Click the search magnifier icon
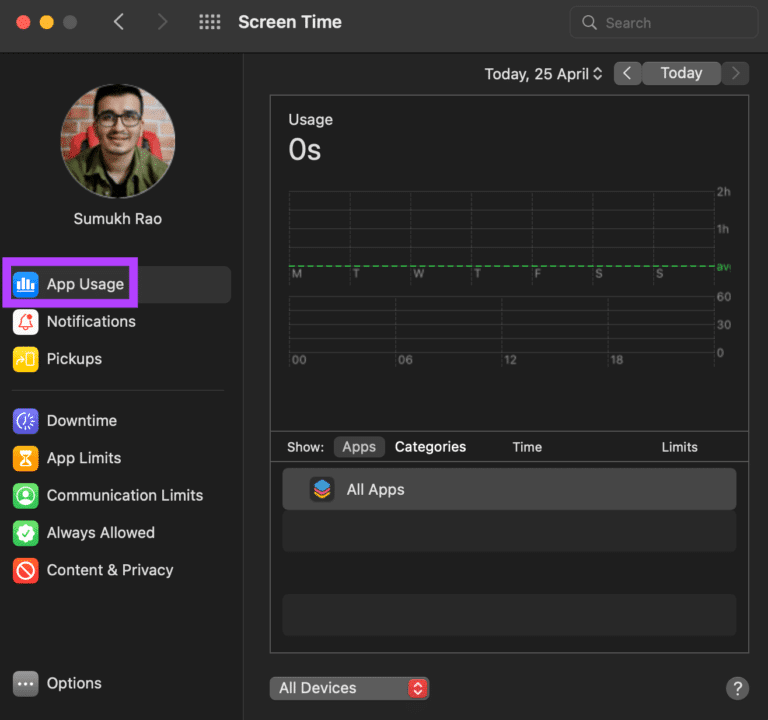Screen dimensions: 768x720 (x=589, y=23)
